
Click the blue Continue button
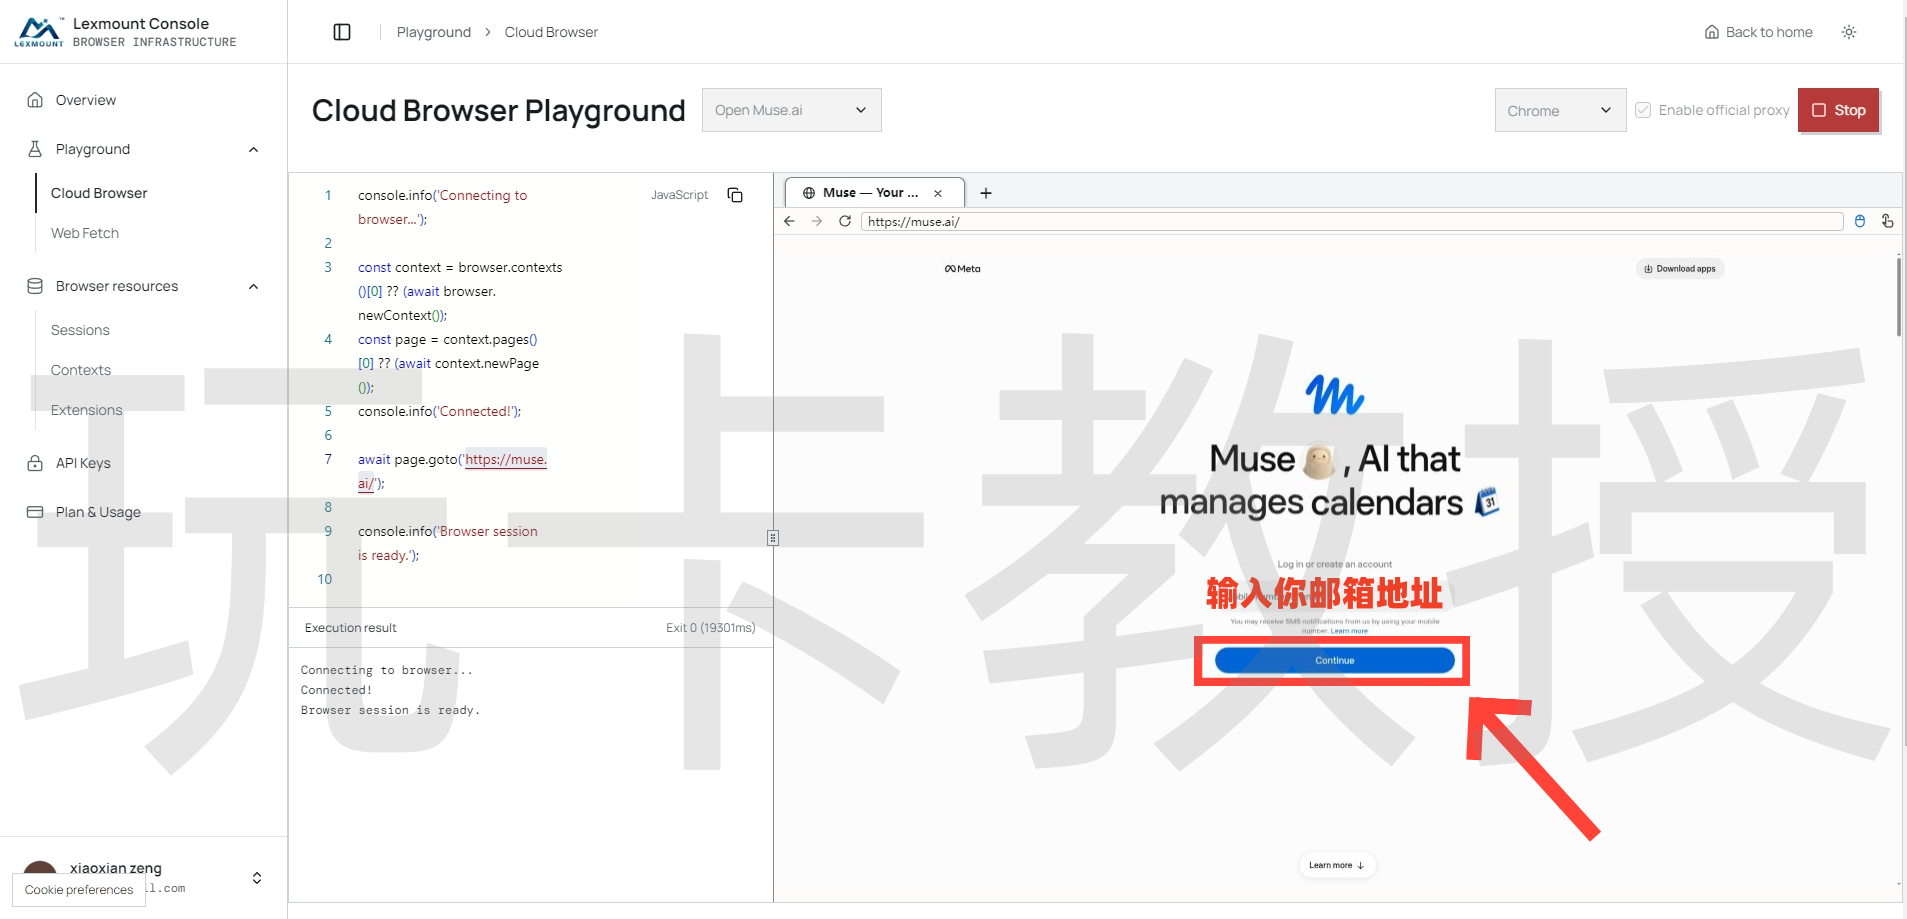[x=1334, y=660]
